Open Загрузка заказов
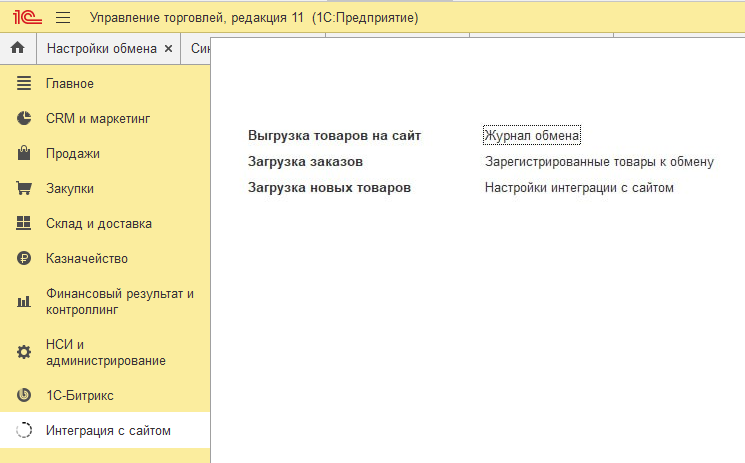The height and width of the screenshot is (463, 745). pos(305,162)
